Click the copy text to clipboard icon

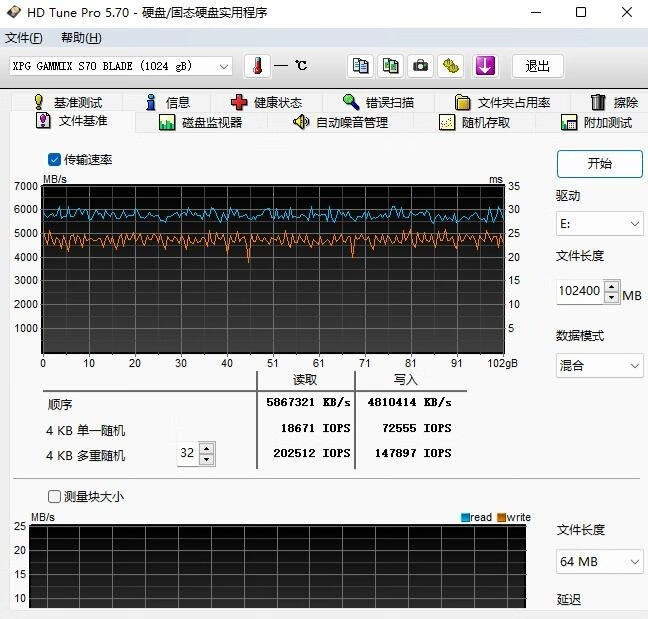[360, 66]
